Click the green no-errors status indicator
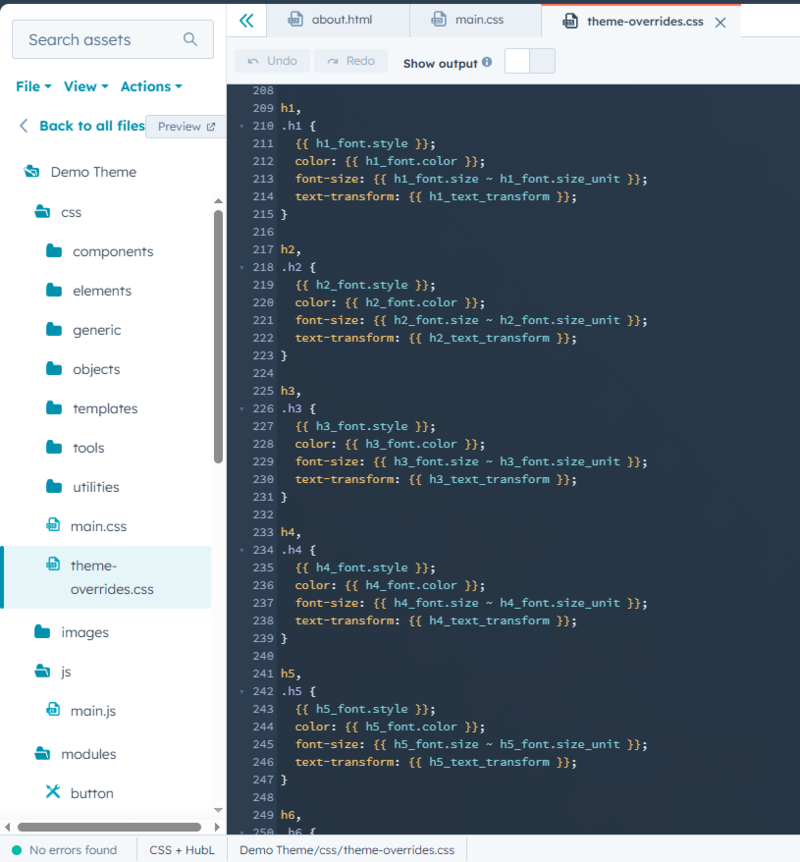Screen dimensions: 800x862 coord(17,850)
